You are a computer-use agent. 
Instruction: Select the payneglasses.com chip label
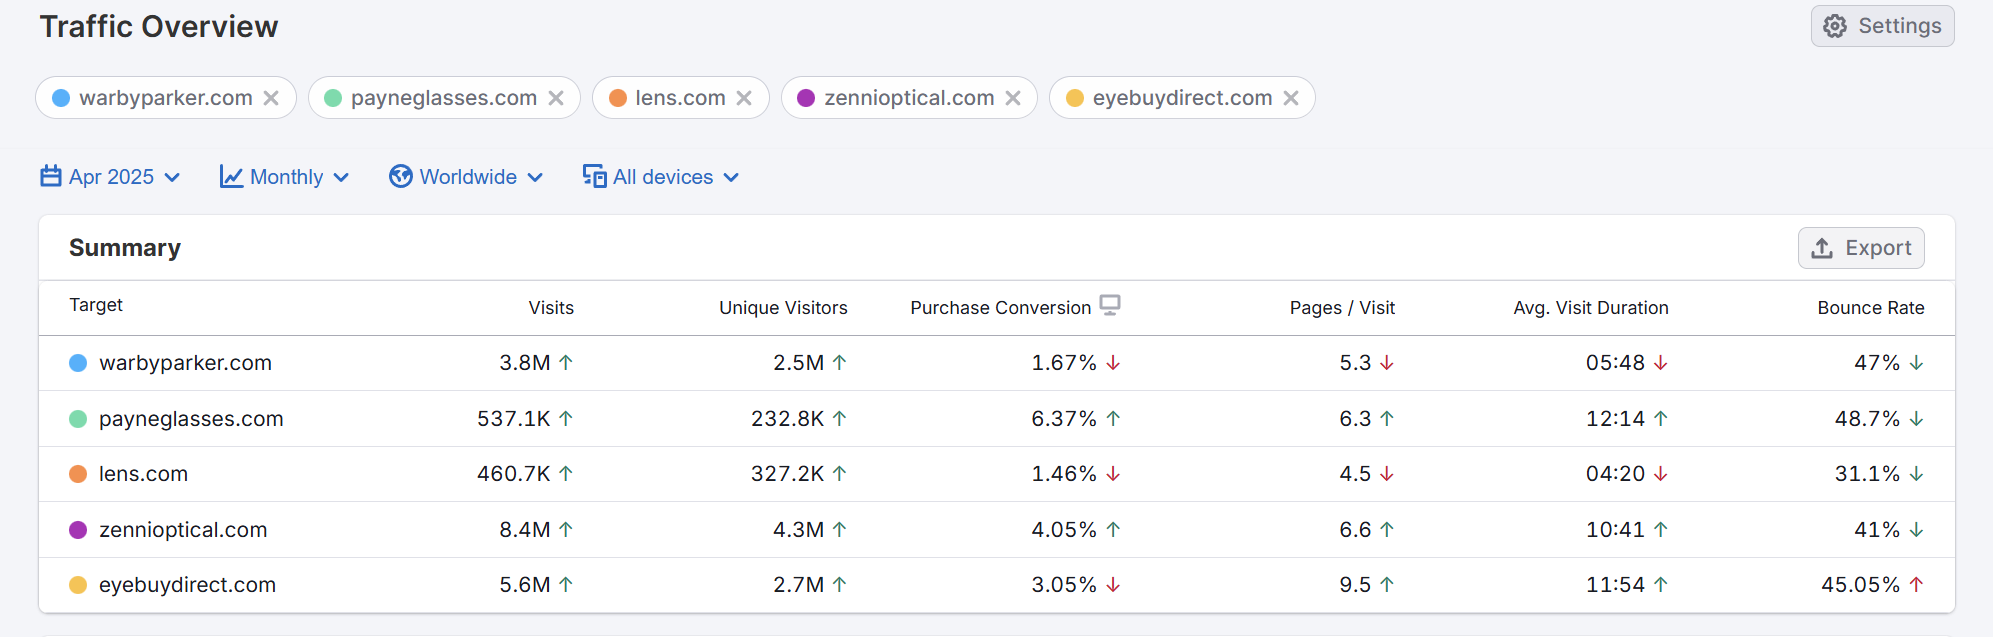tap(444, 98)
